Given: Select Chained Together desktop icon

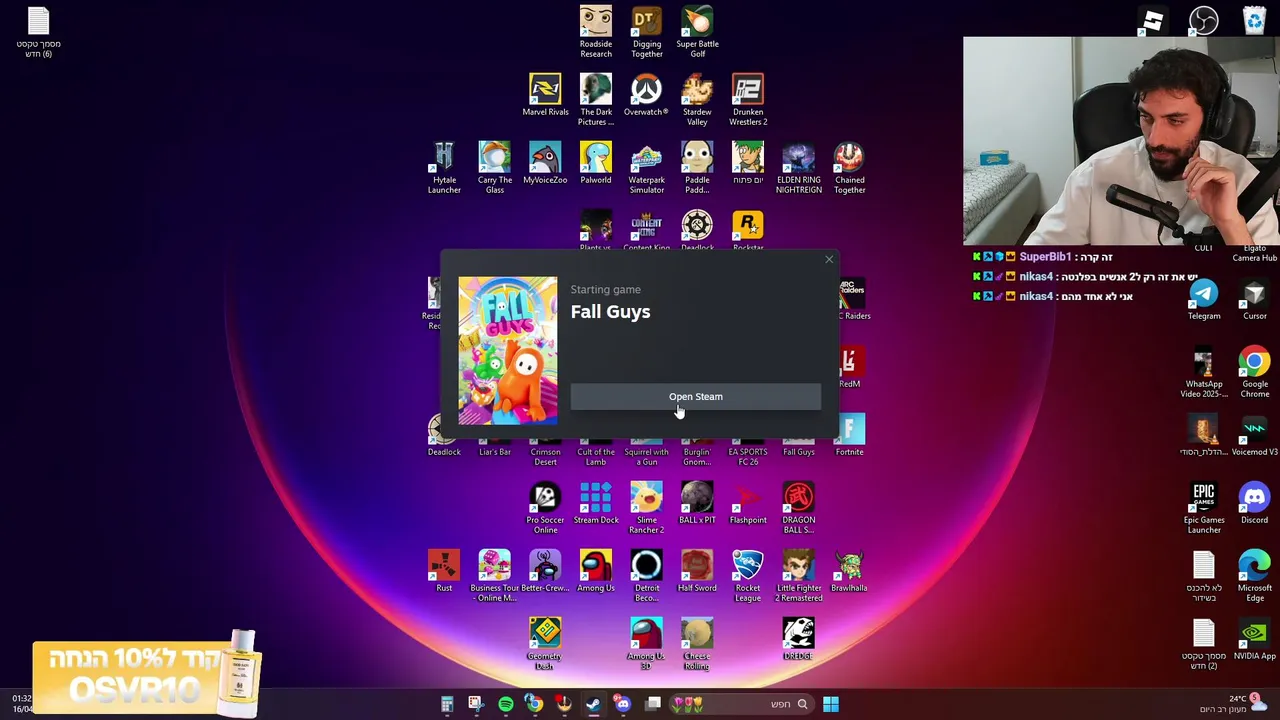Looking at the screenshot, I should (849, 168).
